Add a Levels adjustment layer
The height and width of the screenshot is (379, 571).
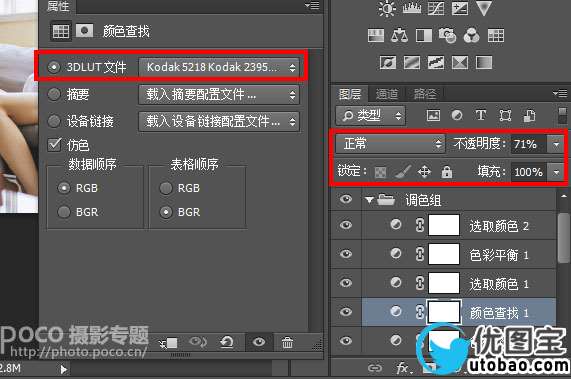(411, 8)
